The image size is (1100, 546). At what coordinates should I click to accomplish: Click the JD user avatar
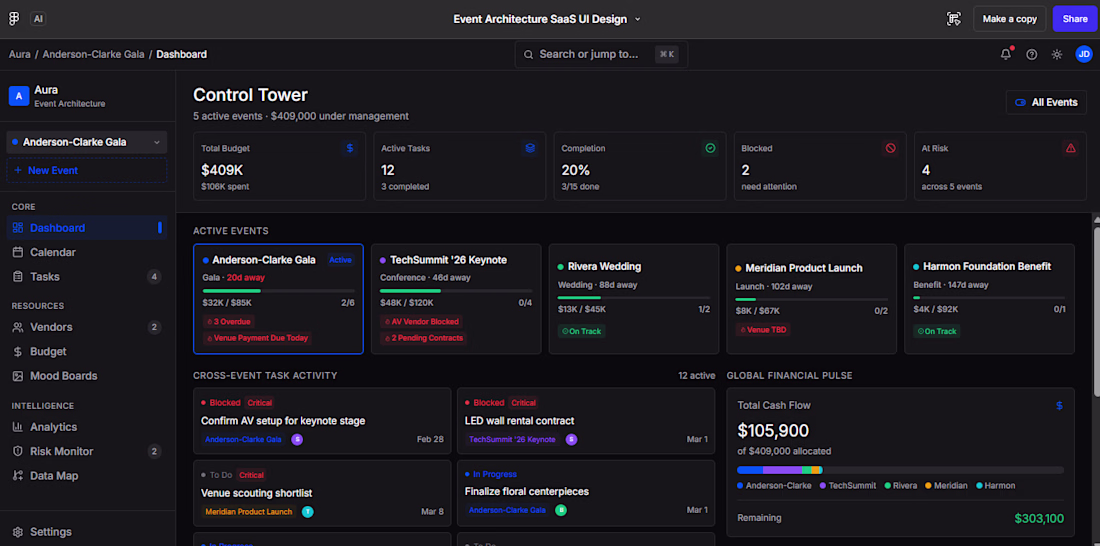click(x=1083, y=54)
